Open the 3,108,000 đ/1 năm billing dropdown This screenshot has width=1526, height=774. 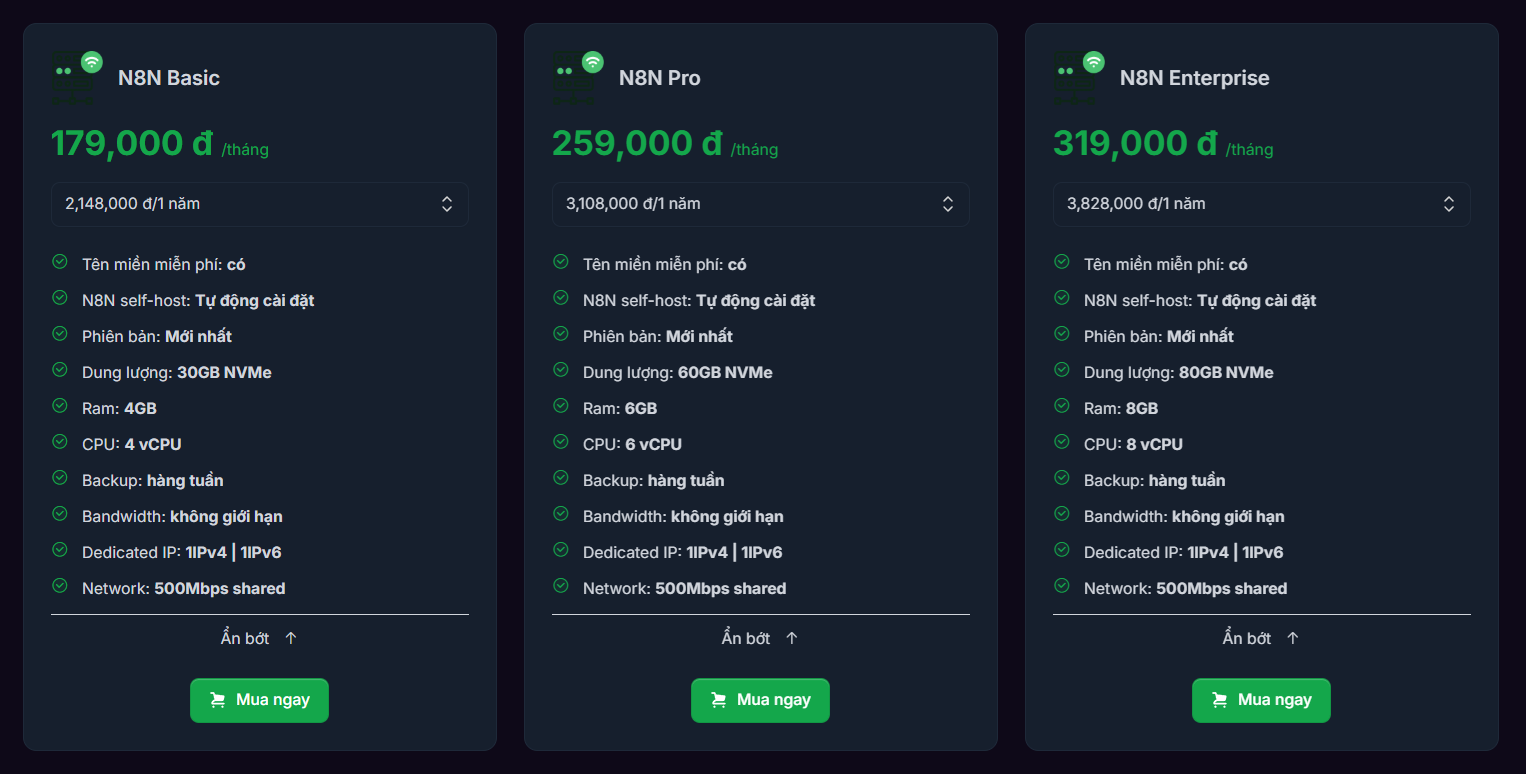[x=760, y=204]
